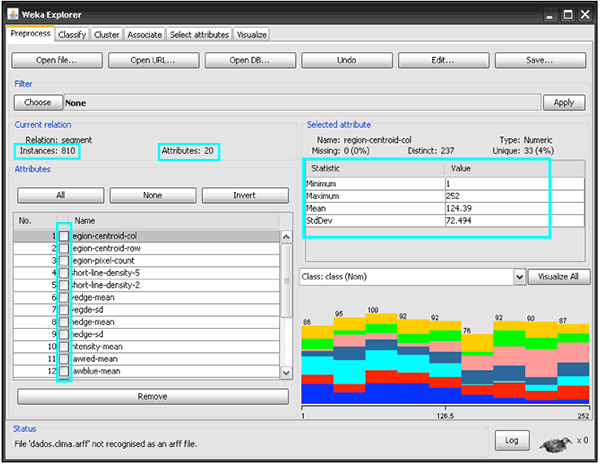This screenshot has width=600, height=464.
Task: Open the Log button
Action: pyautogui.click(x=512, y=441)
